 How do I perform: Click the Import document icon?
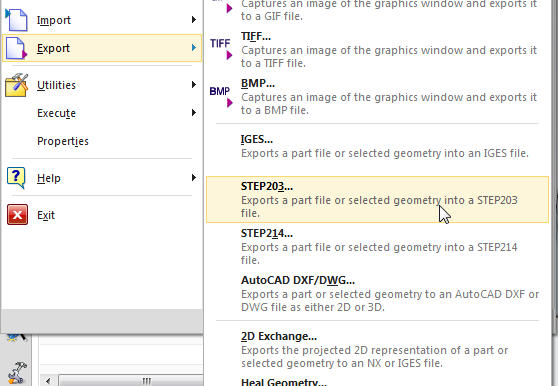click(16, 20)
